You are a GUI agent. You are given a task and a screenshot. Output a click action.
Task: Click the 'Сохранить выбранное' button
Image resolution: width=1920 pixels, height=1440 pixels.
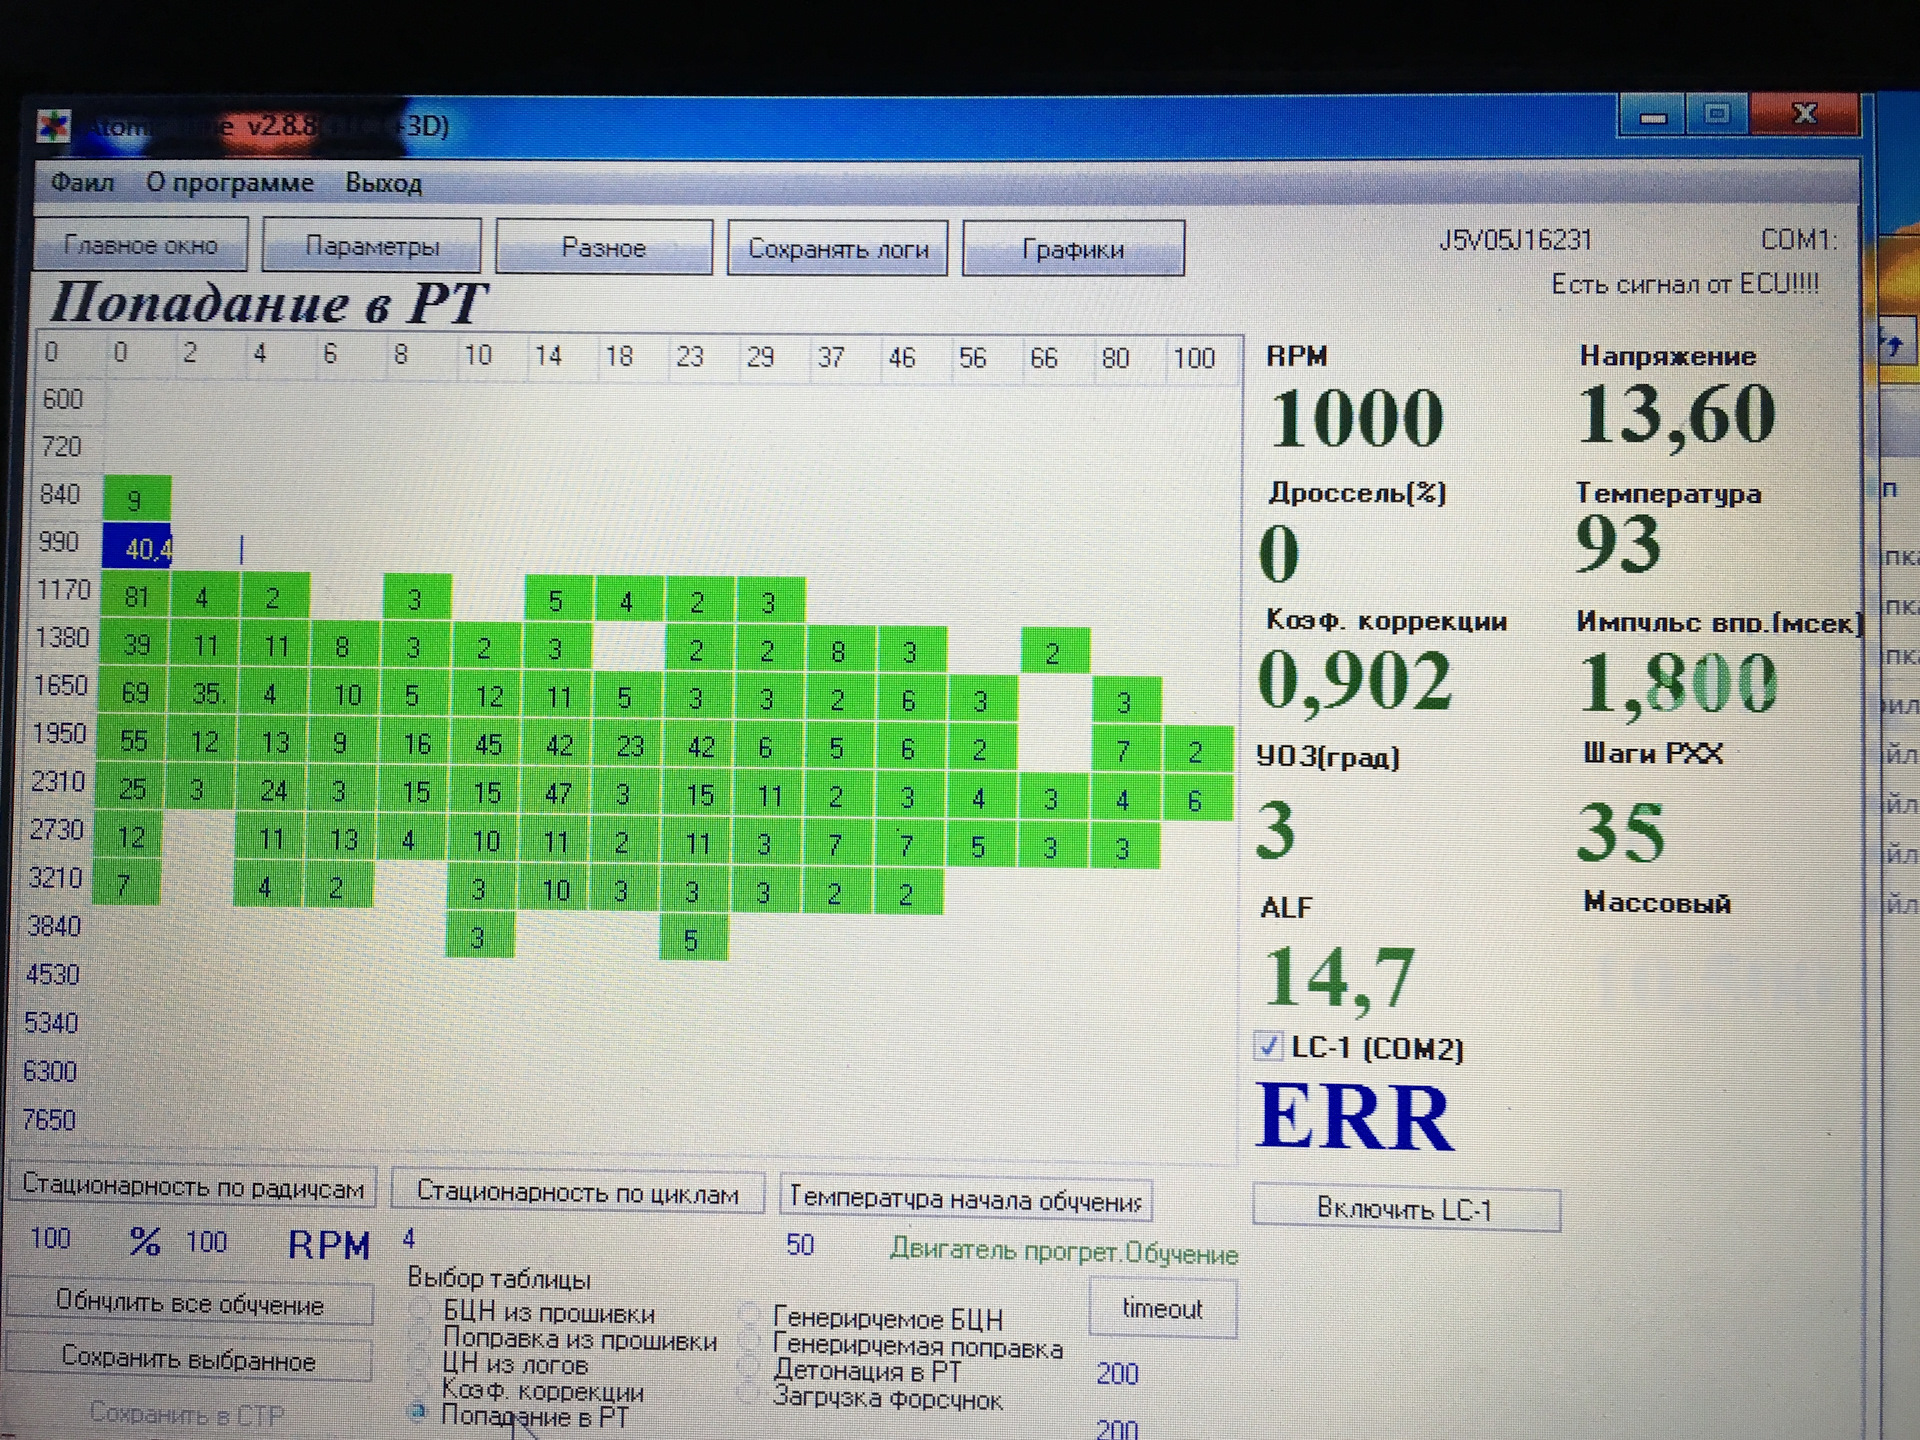[189, 1359]
